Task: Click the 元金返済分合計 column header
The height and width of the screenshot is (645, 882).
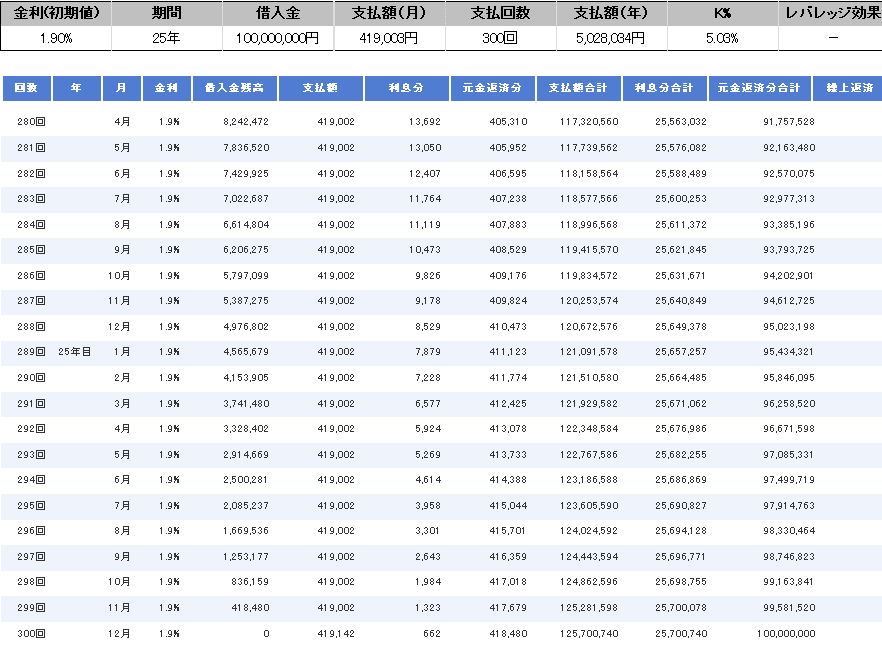Action: [759, 88]
